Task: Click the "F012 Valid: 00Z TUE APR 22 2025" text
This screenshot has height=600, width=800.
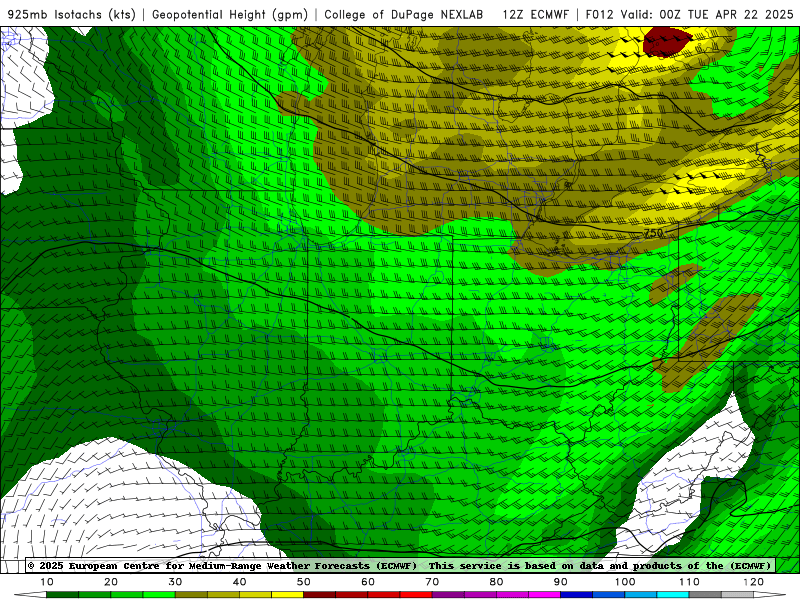Action: coord(689,14)
